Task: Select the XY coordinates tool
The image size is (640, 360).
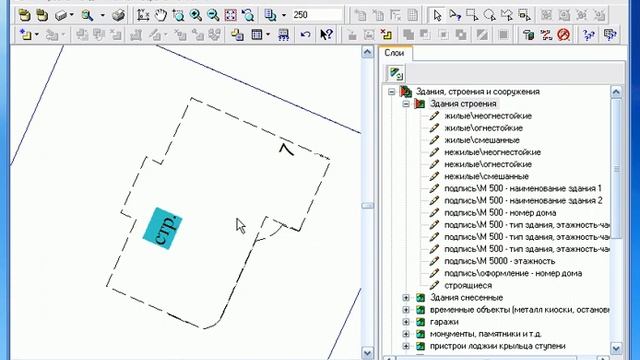Action: click(143, 16)
